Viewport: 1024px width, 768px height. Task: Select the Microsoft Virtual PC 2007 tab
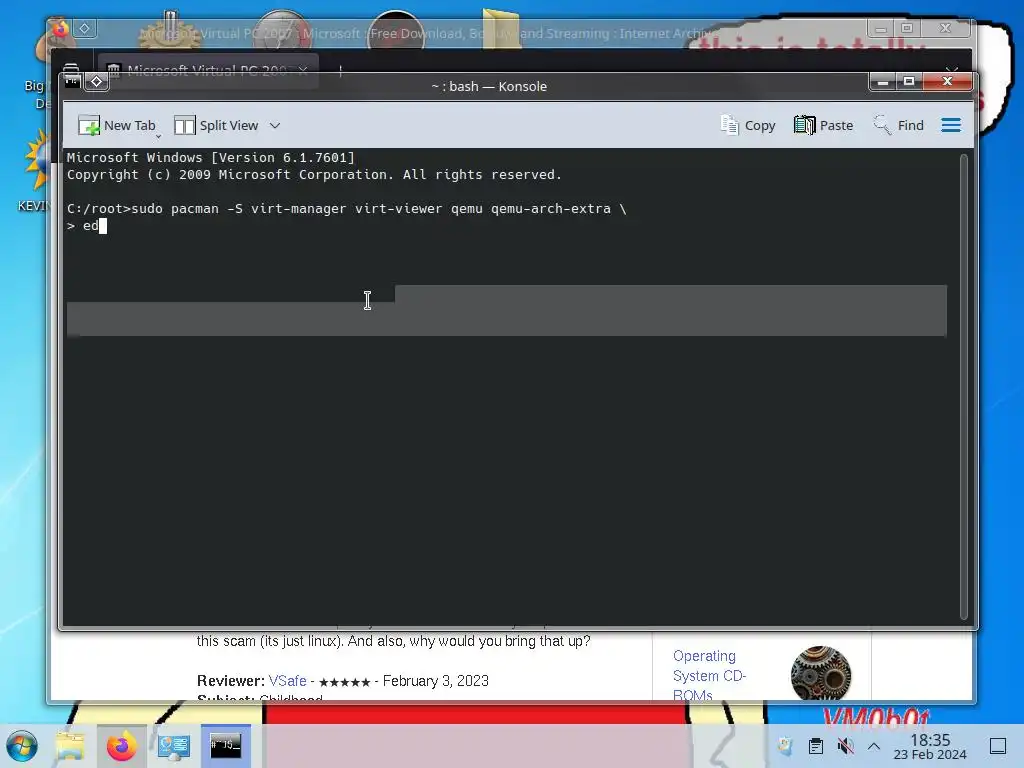click(x=207, y=70)
